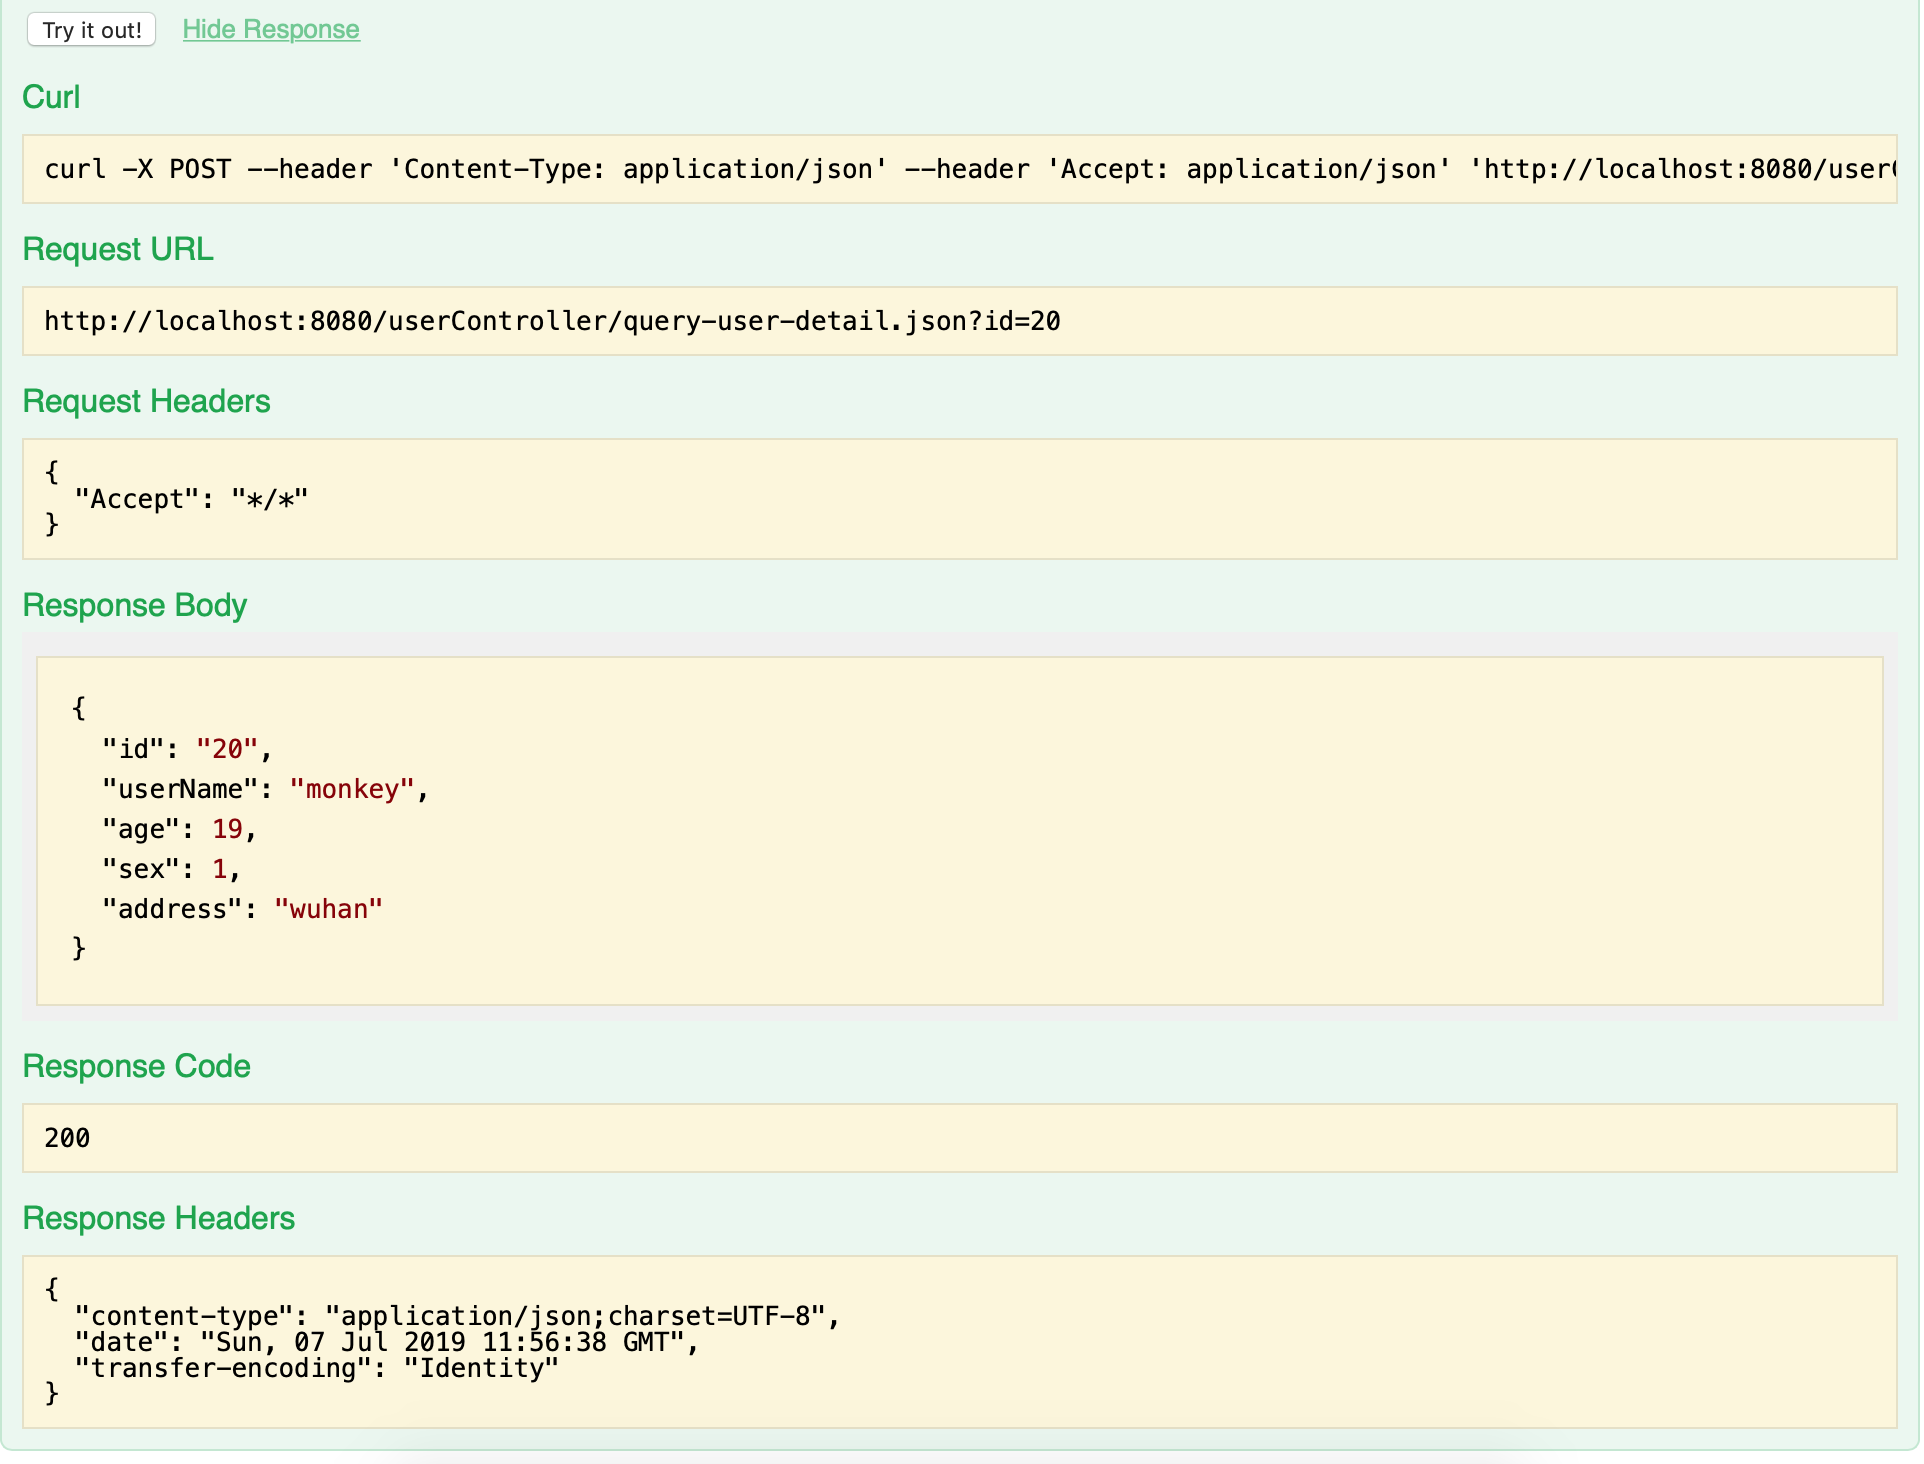This screenshot has width=1924, height=1464.
Task: Click the "age": 19 line
Action: (179, 829)
